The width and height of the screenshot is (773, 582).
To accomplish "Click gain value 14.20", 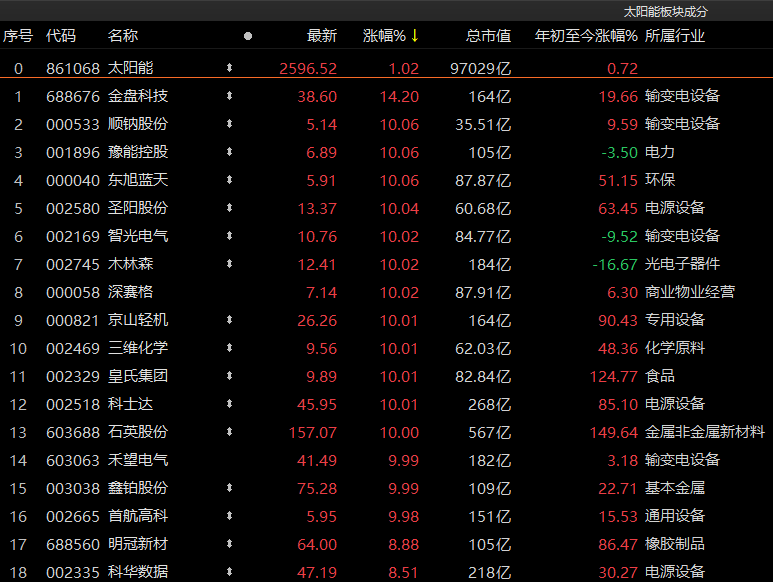I will 399,97.
